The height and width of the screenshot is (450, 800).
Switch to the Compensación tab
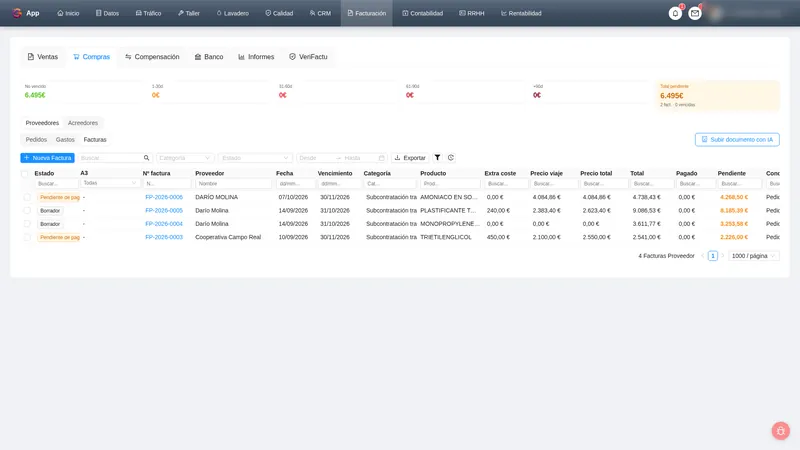152,57
